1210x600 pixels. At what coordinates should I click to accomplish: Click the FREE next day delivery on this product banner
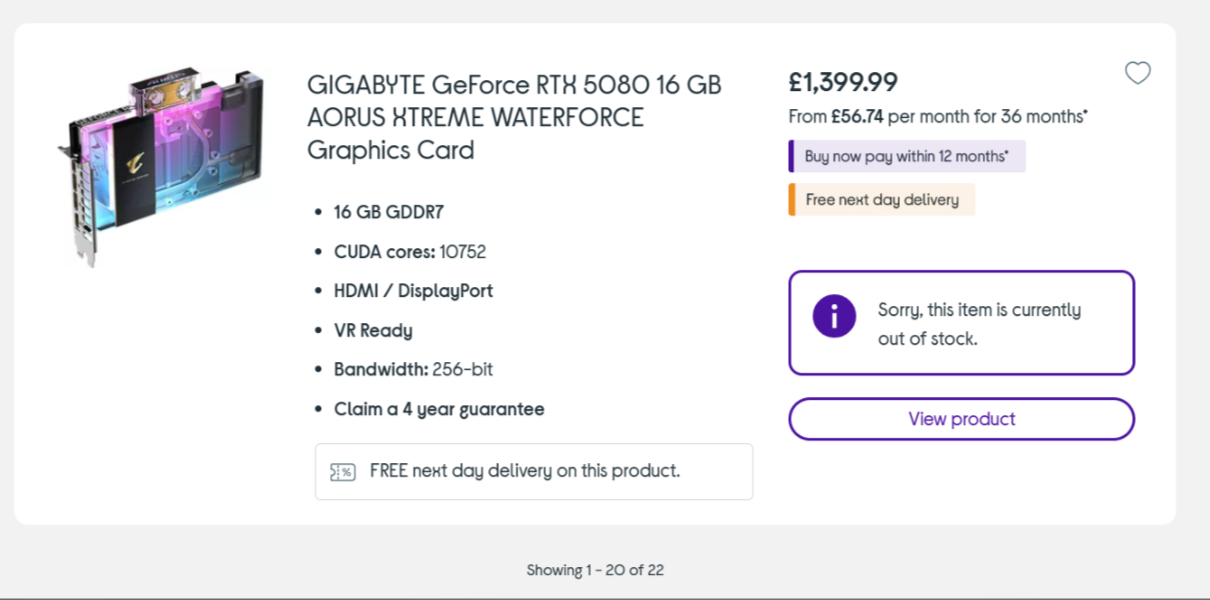(x=524, y=471)
